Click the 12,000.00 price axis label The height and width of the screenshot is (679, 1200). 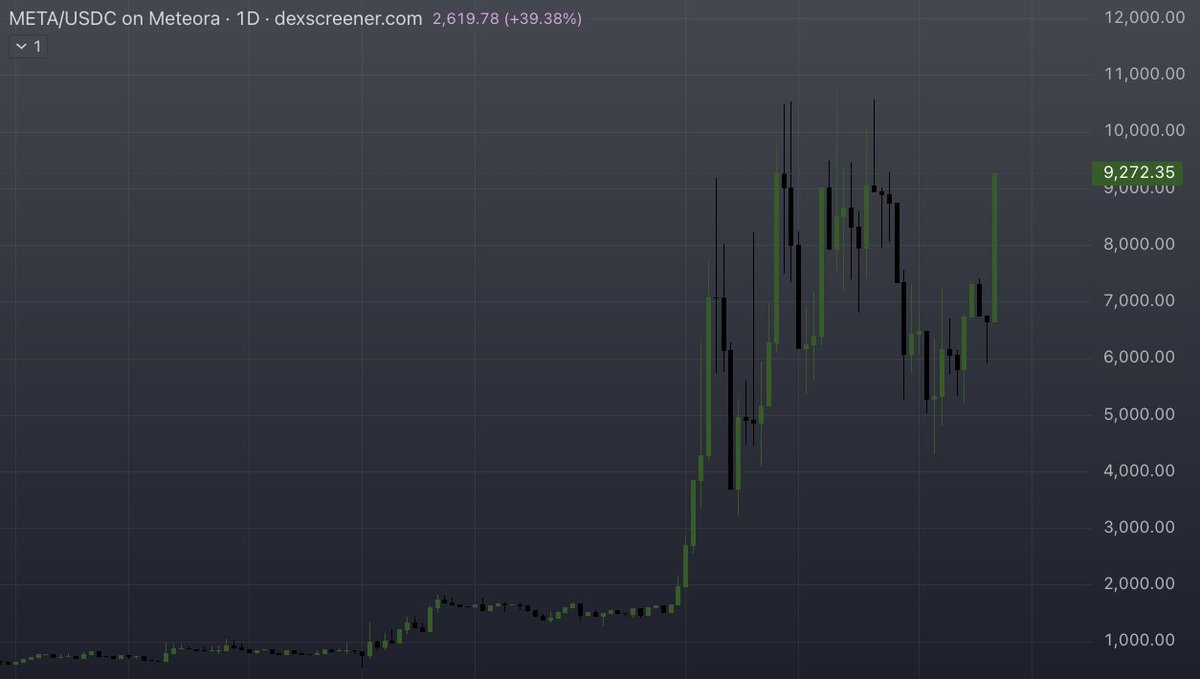click(1143, 17)
